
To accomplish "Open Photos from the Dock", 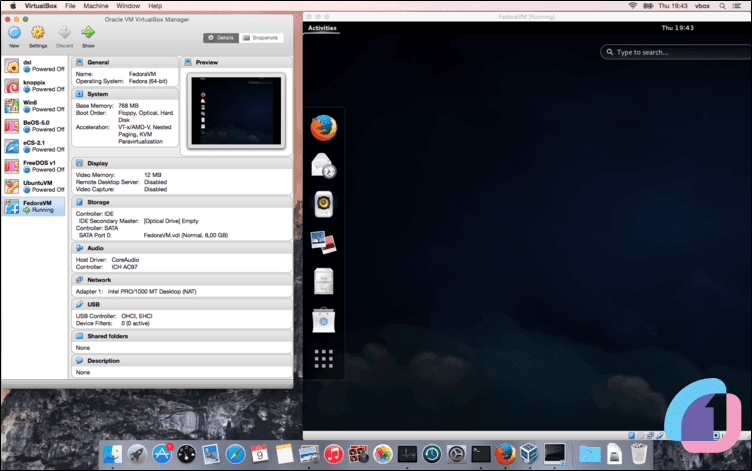I will [x=383, y=454].
